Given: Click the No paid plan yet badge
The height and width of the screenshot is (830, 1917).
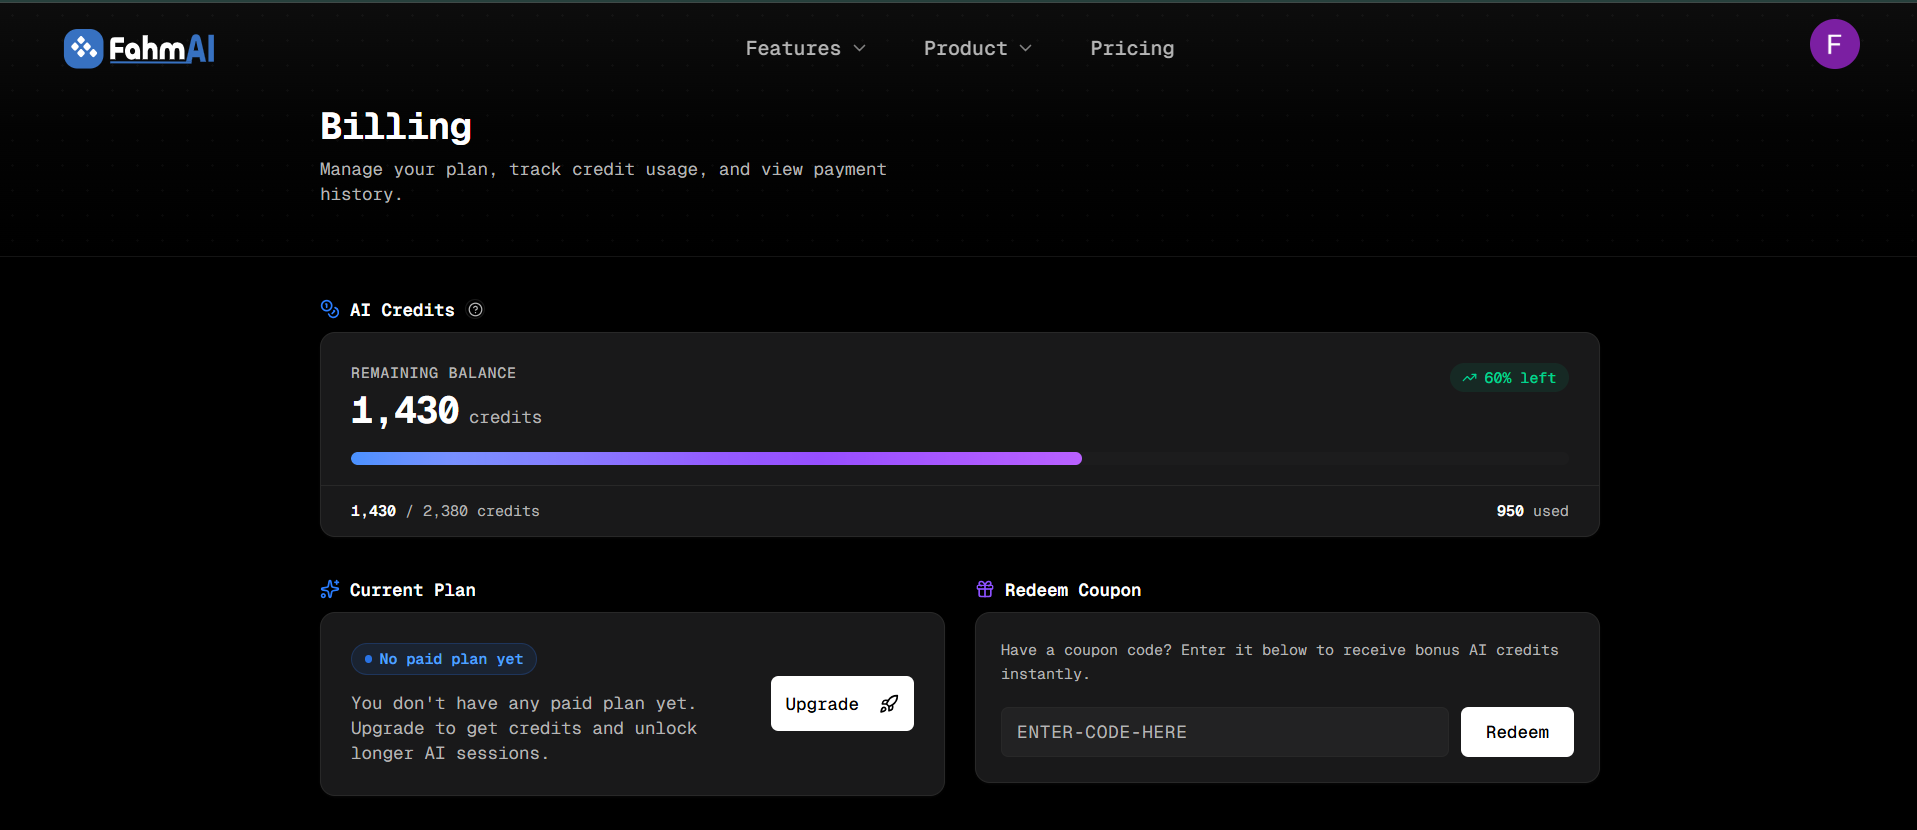Looking at the screenshot, I should (x=444, y=659).
